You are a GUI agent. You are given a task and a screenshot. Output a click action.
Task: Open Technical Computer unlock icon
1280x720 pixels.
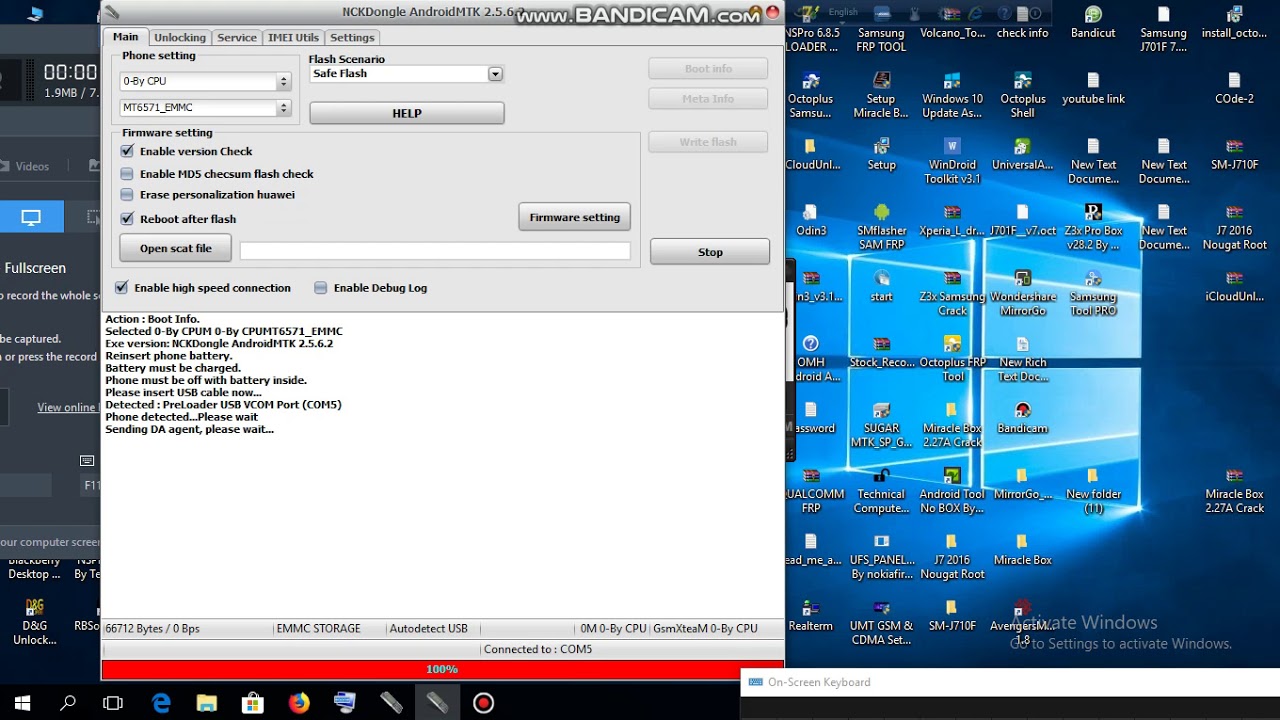tap(881, 491)
